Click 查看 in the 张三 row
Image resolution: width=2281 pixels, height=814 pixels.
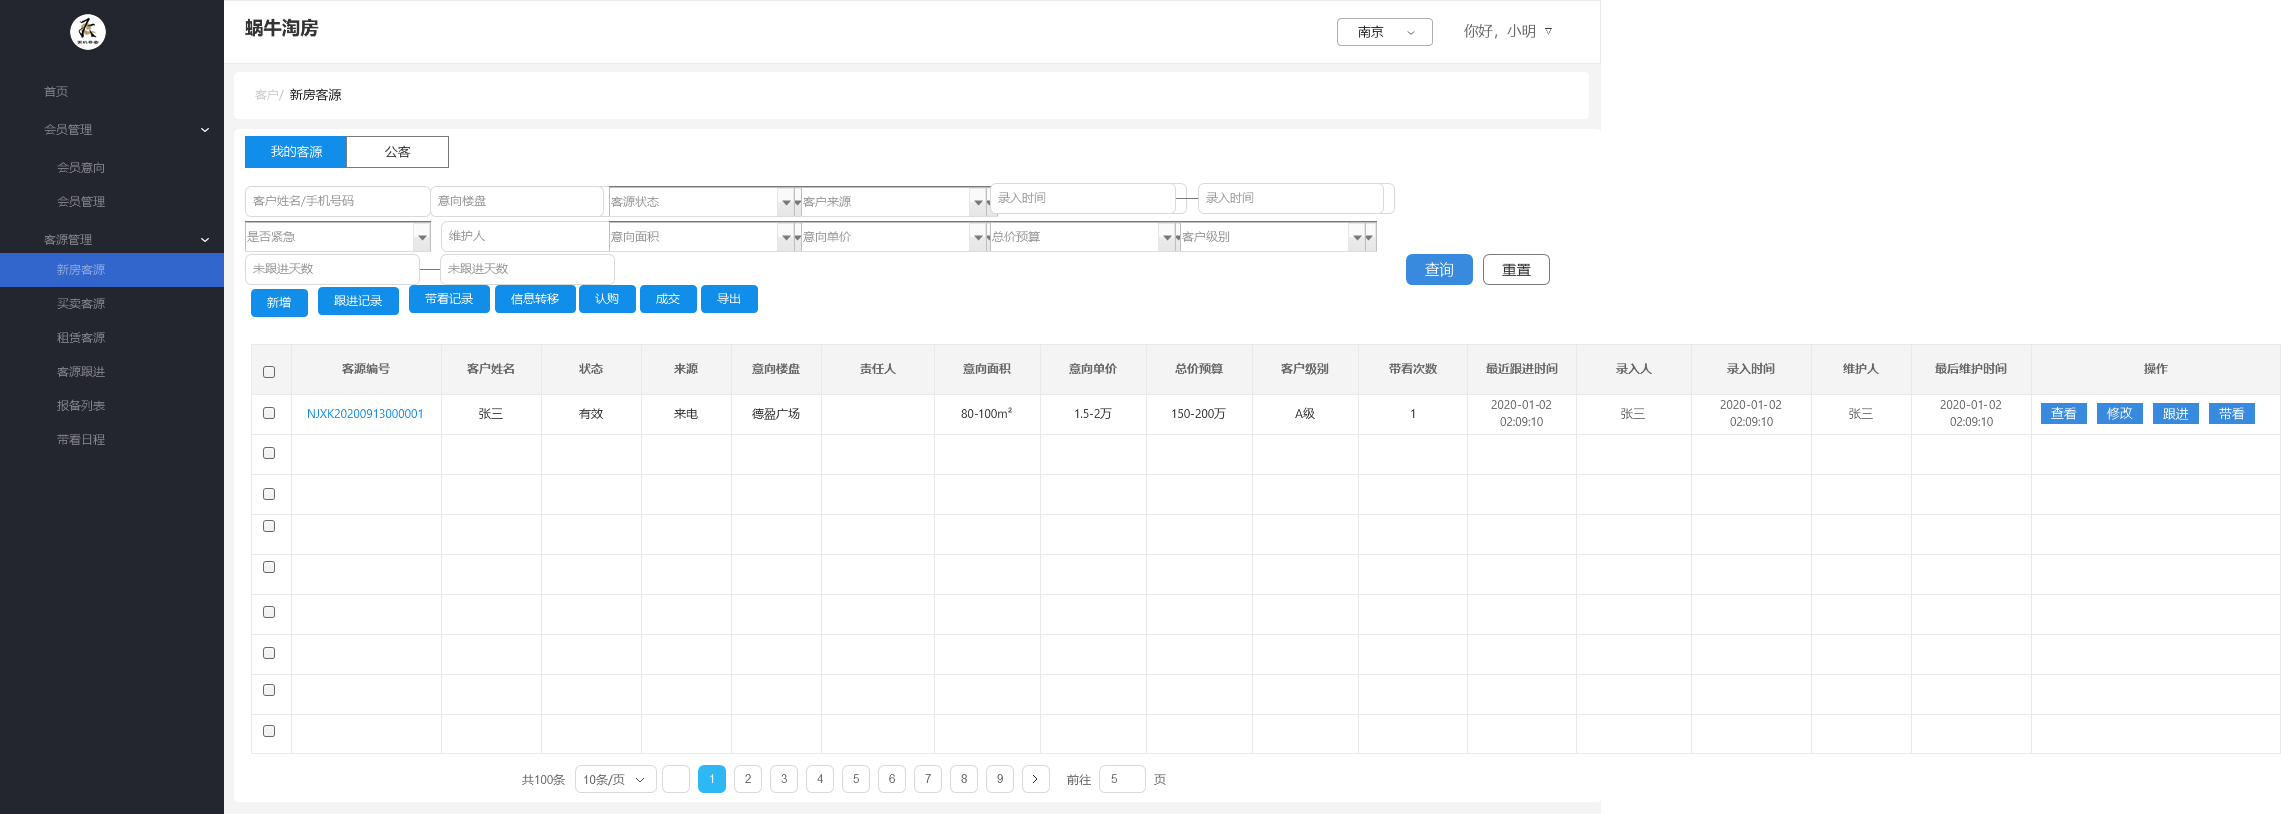tap(2064, 414)
